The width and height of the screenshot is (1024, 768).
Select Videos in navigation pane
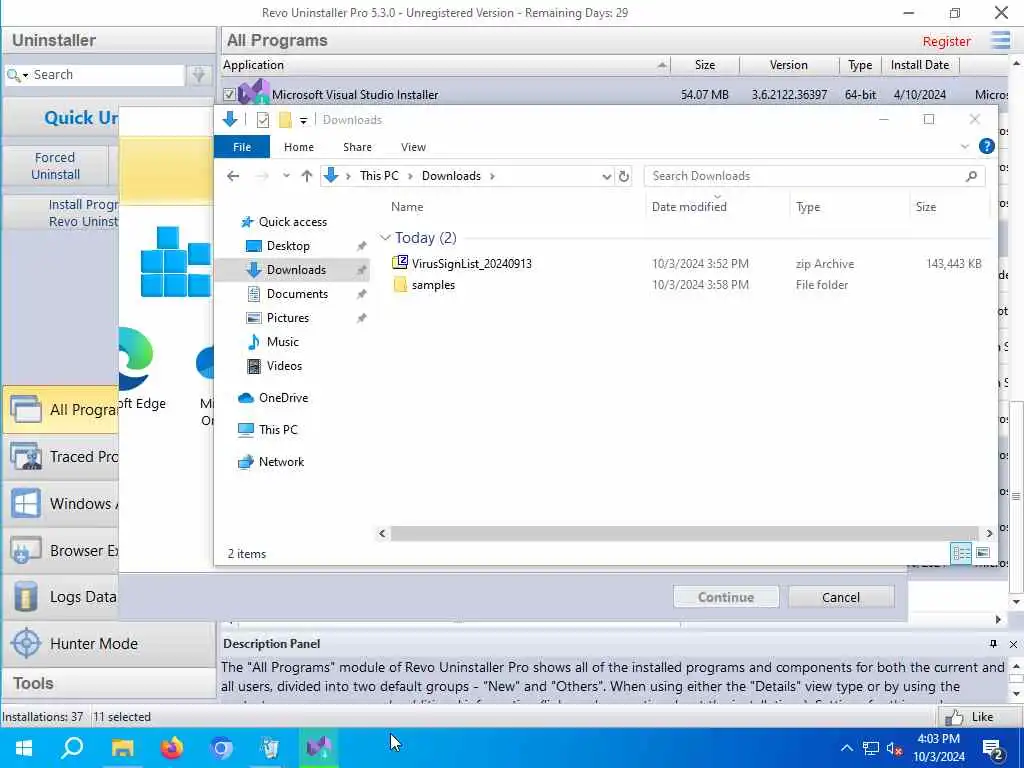[284, 366]
